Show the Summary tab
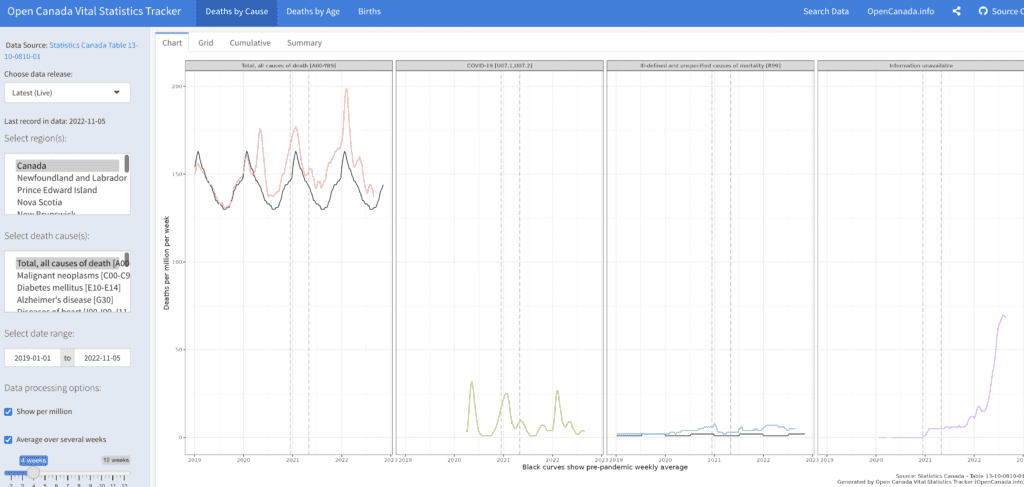Viewport: 1024px width, 487px height. 304,43
